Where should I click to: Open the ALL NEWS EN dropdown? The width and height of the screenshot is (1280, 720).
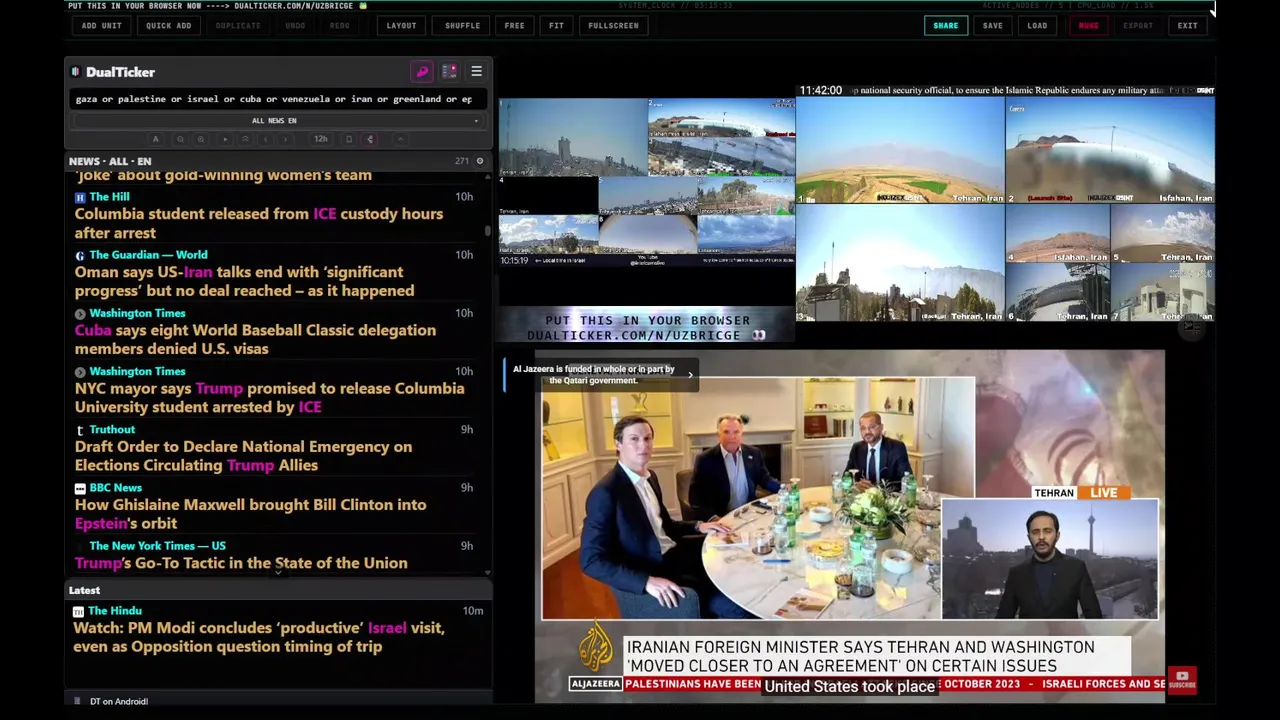[274, 121]
